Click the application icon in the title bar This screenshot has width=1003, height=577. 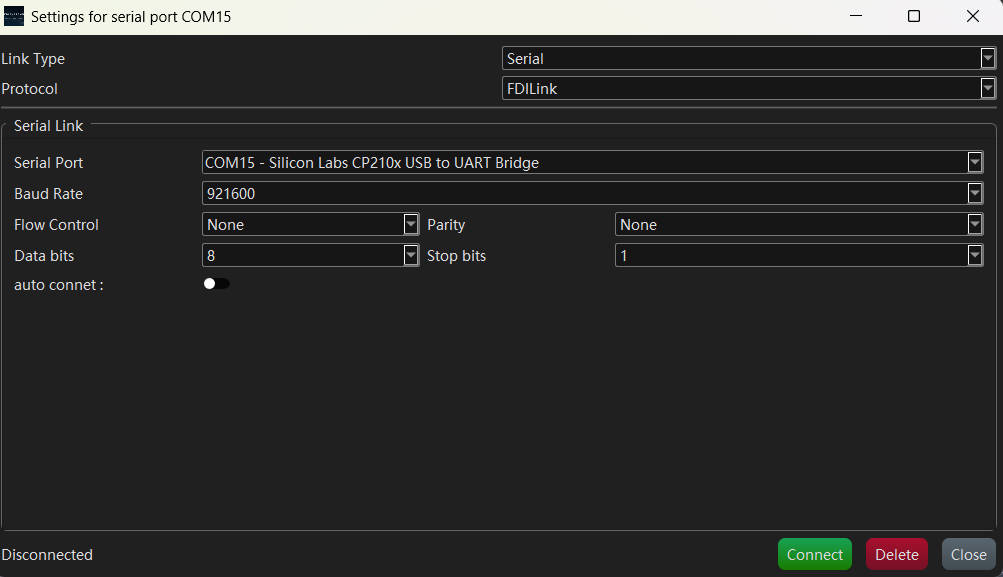(14, 17)
